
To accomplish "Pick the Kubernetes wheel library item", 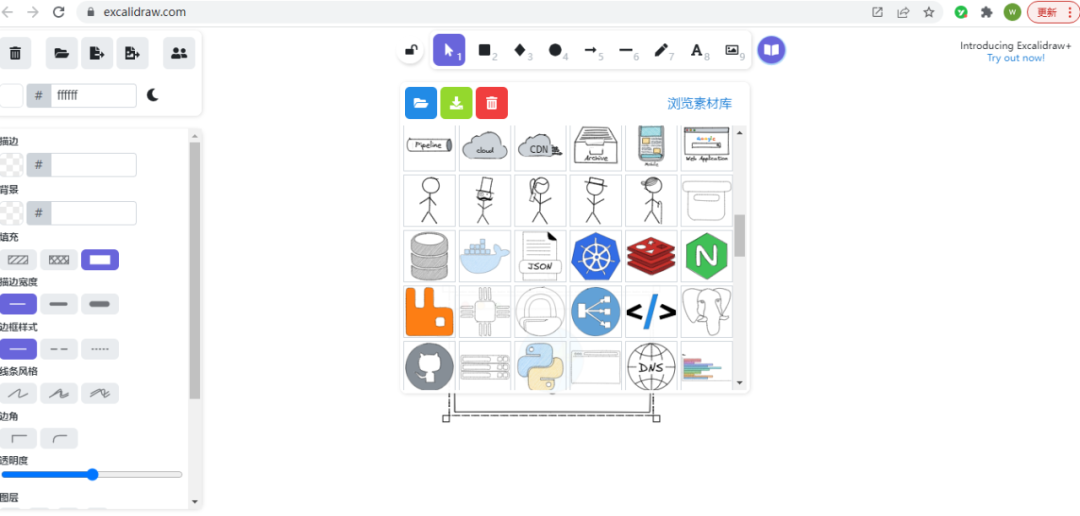I will [596, 256].
